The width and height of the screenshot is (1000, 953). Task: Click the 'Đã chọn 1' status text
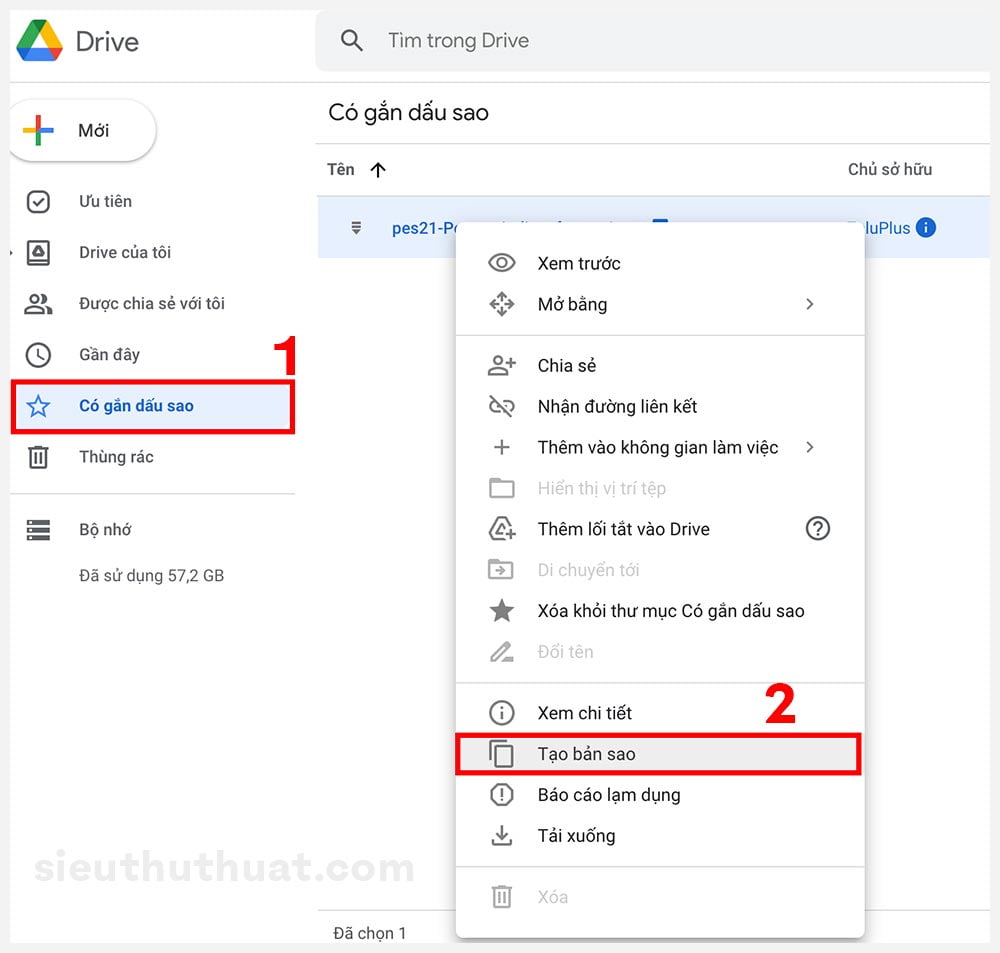tap(369, 933)
